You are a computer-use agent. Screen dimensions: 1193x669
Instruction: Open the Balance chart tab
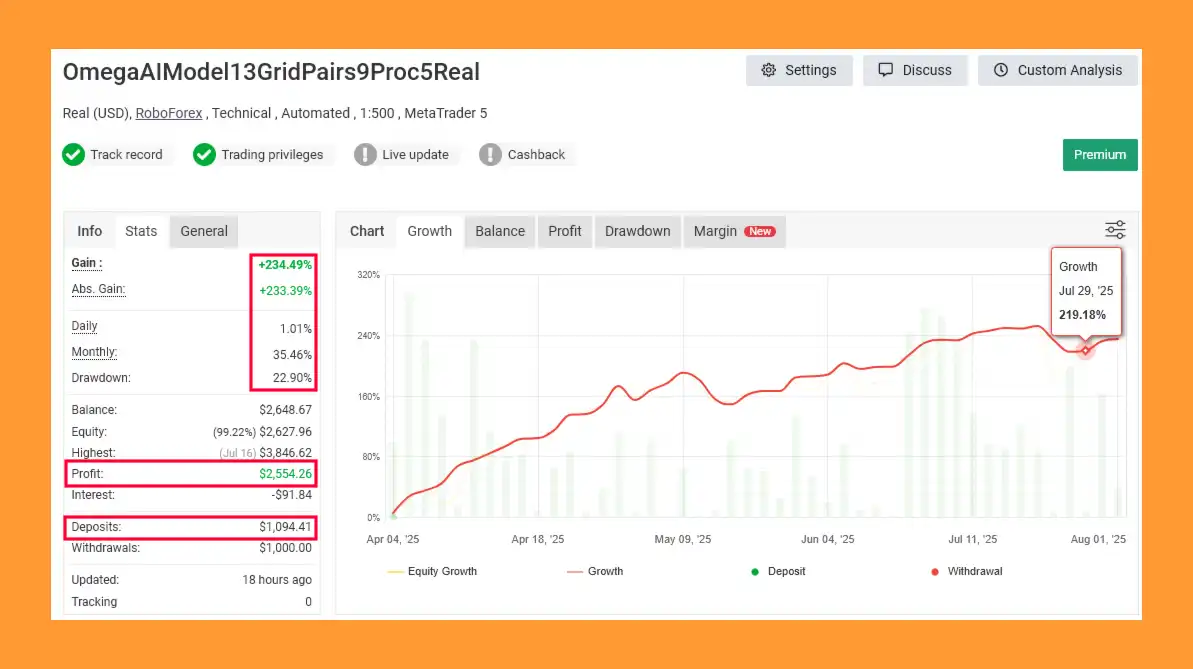(500, 231)
